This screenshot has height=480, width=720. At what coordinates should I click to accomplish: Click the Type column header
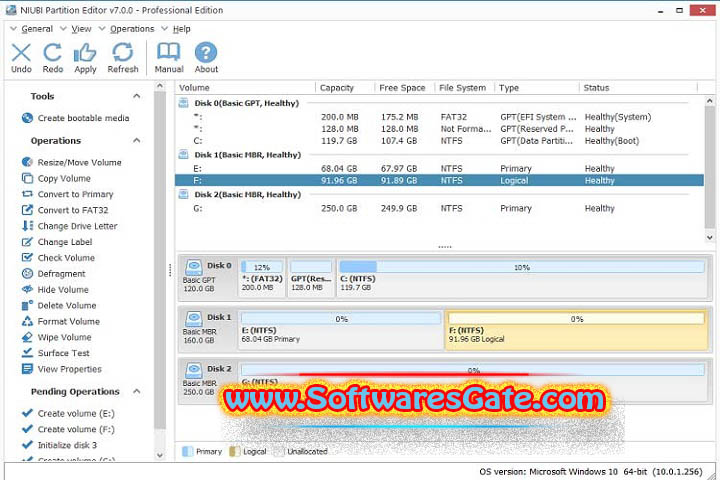(x=536, y=88)
